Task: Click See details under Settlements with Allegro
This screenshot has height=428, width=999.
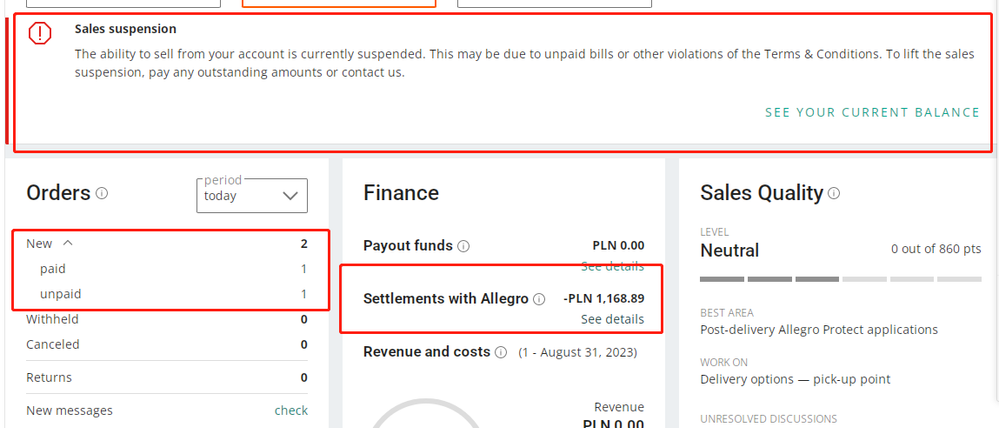Action: [612, 319]
